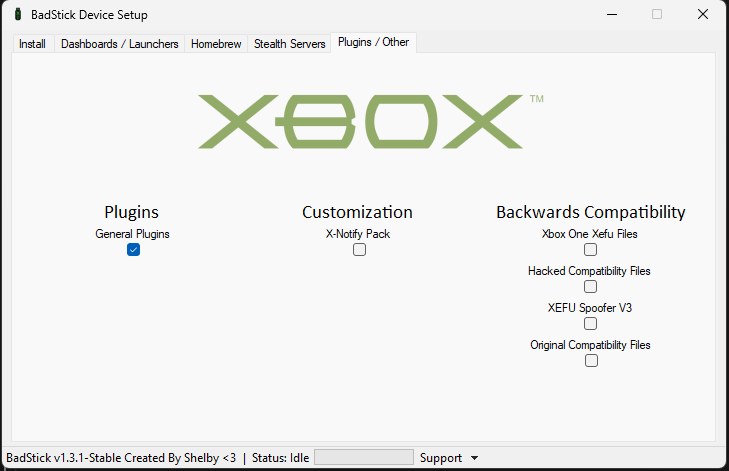The image size is (729, 471).
Task: Click the status progress bar
Action: pos(363,457)
